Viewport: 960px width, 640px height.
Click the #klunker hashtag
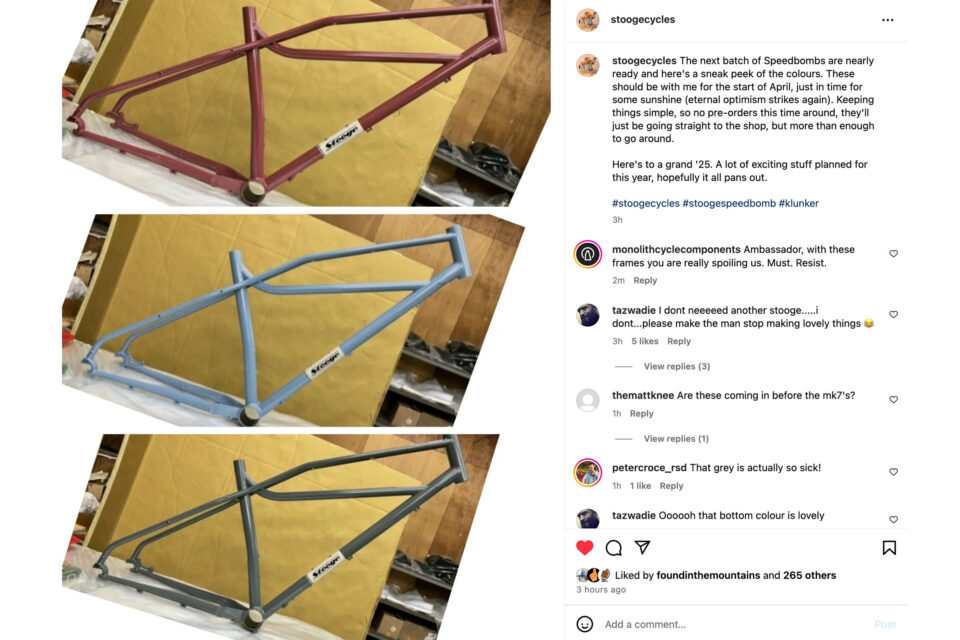pyautogui.click(x=798, y=203)
